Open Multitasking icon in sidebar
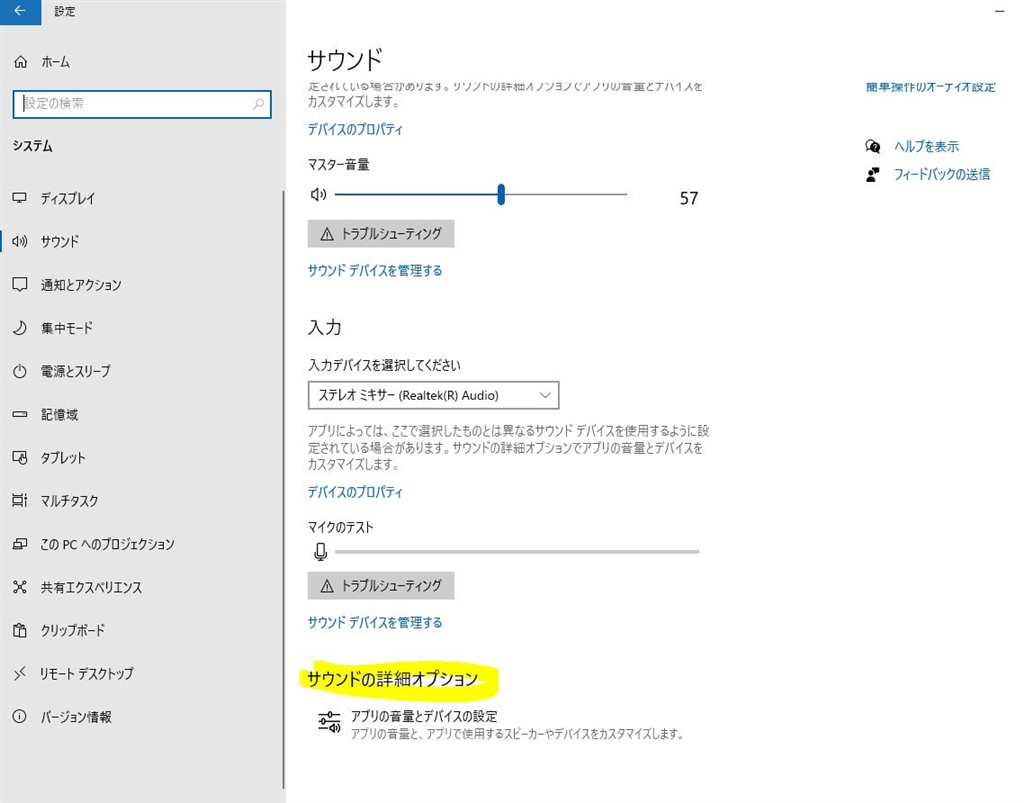This screenshot has width=1024, height=803. point(20,501)
